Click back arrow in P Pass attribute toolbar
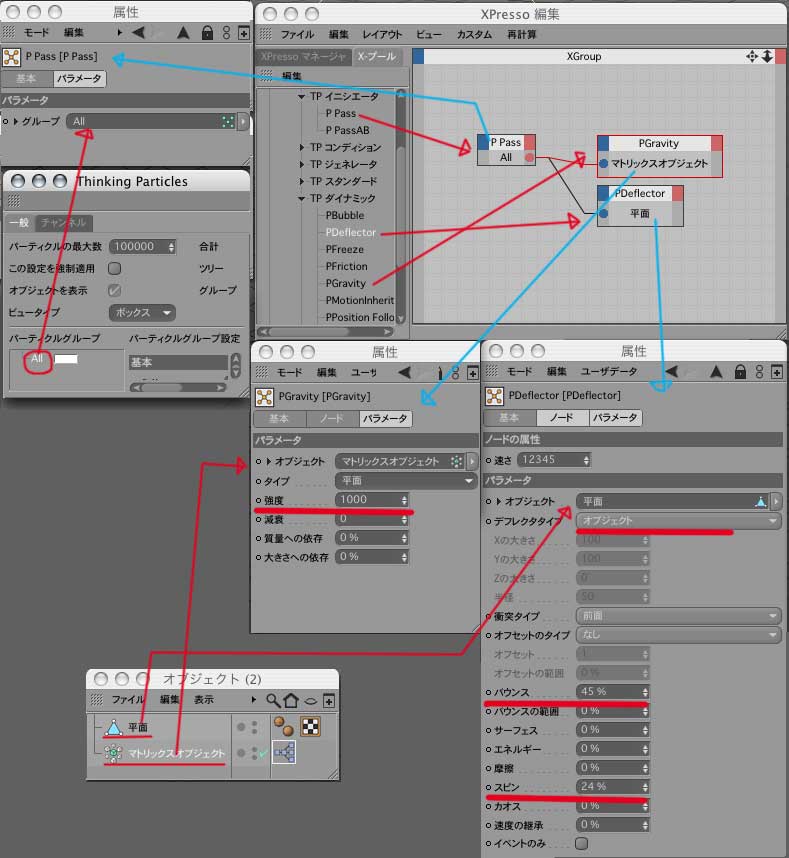789x858 pixels. pos(139,33)
